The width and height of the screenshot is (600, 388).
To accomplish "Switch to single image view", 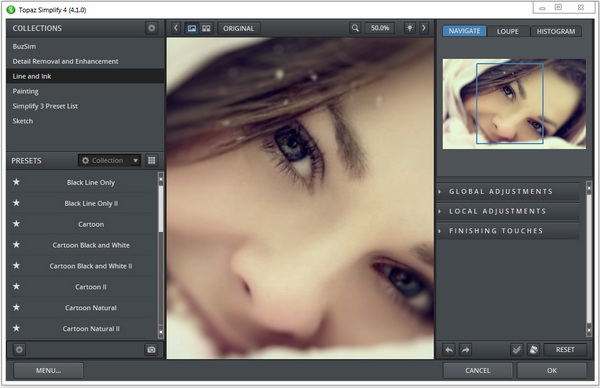I will pos(192,28).
